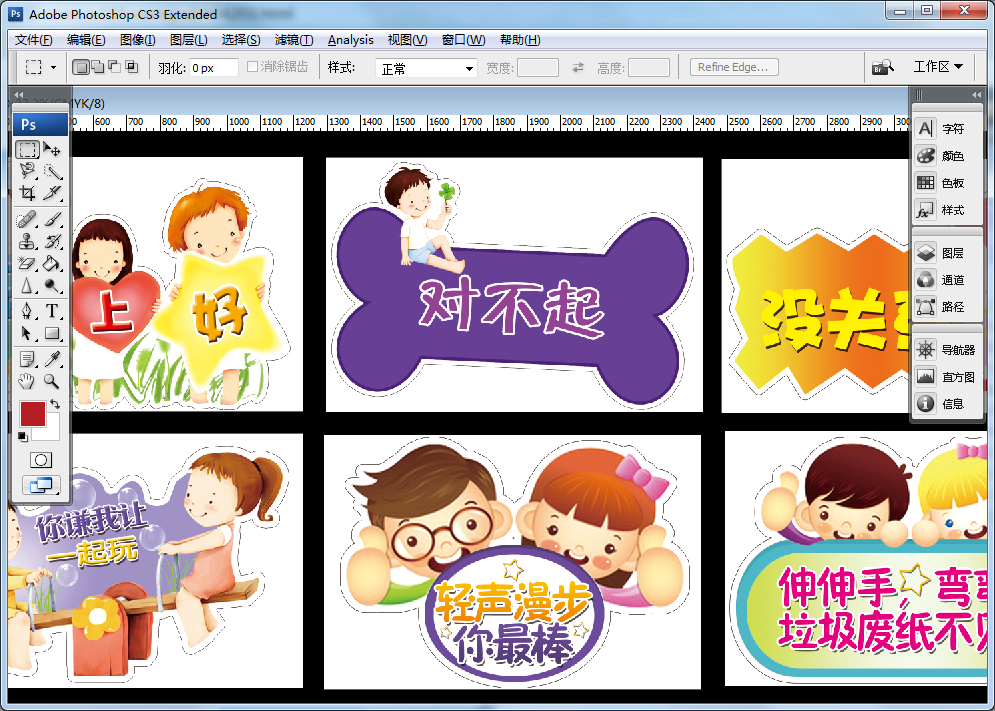Screen dimensions: 995x711
Task: Select the Pen tool
Action: coord(27,311)
